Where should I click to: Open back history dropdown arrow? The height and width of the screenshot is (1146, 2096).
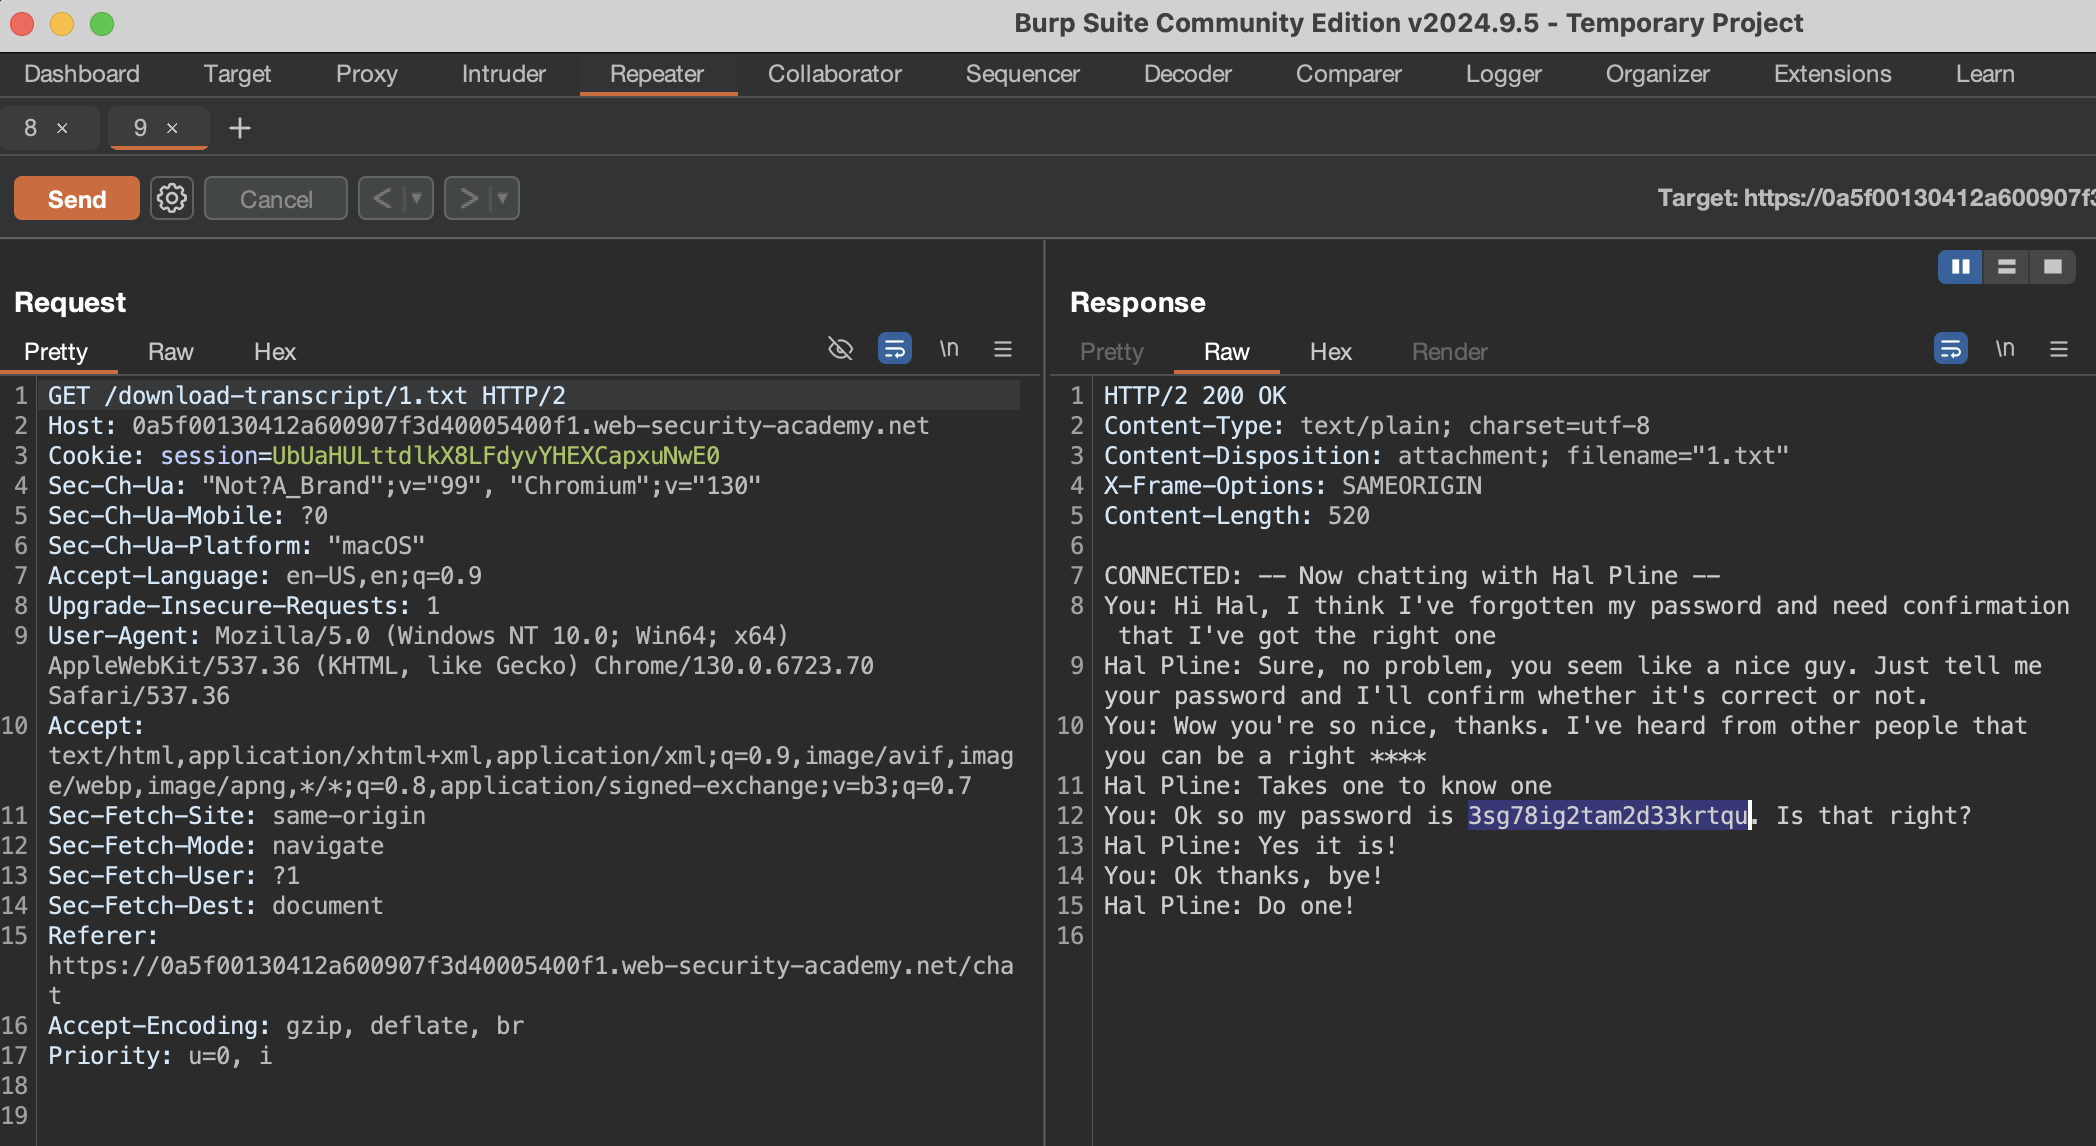(417, 198)
